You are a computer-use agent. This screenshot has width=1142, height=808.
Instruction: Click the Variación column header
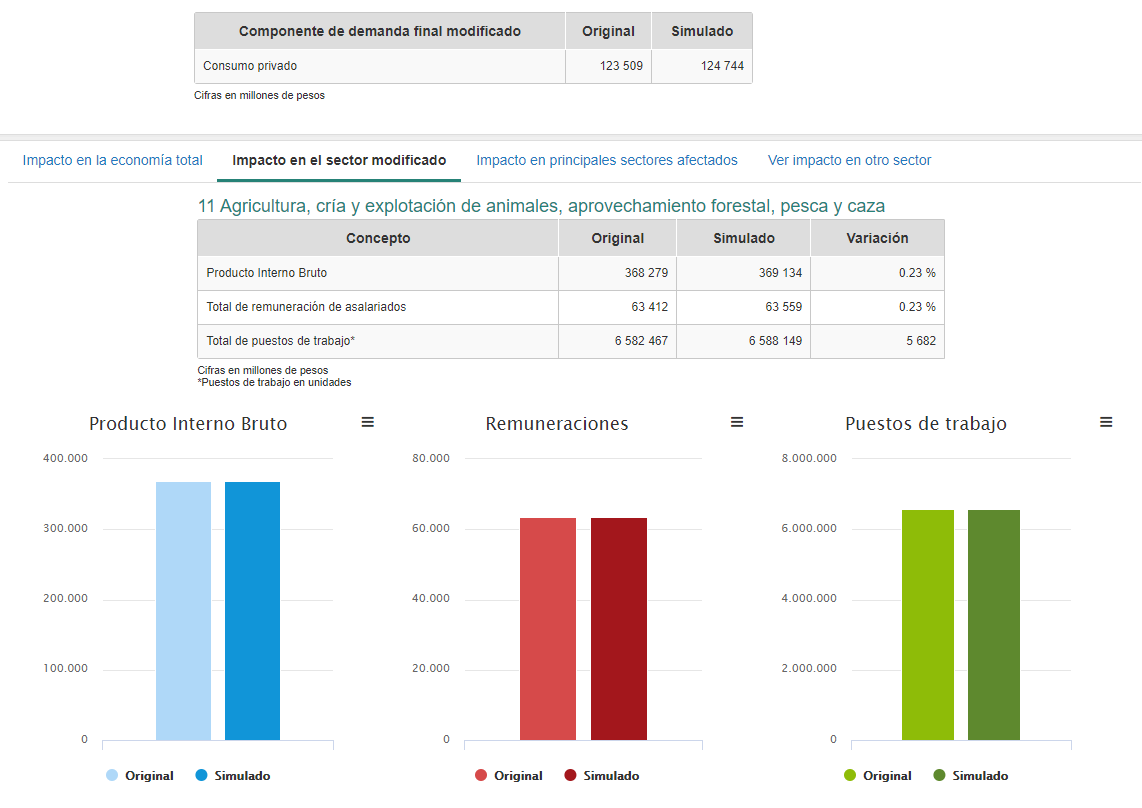pyautogui.click(x=877, y=238)
